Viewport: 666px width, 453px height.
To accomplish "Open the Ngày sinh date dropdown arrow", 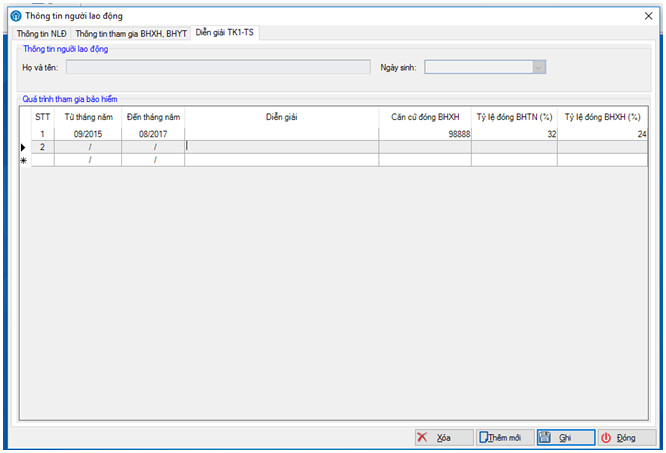I will point(539,67).
